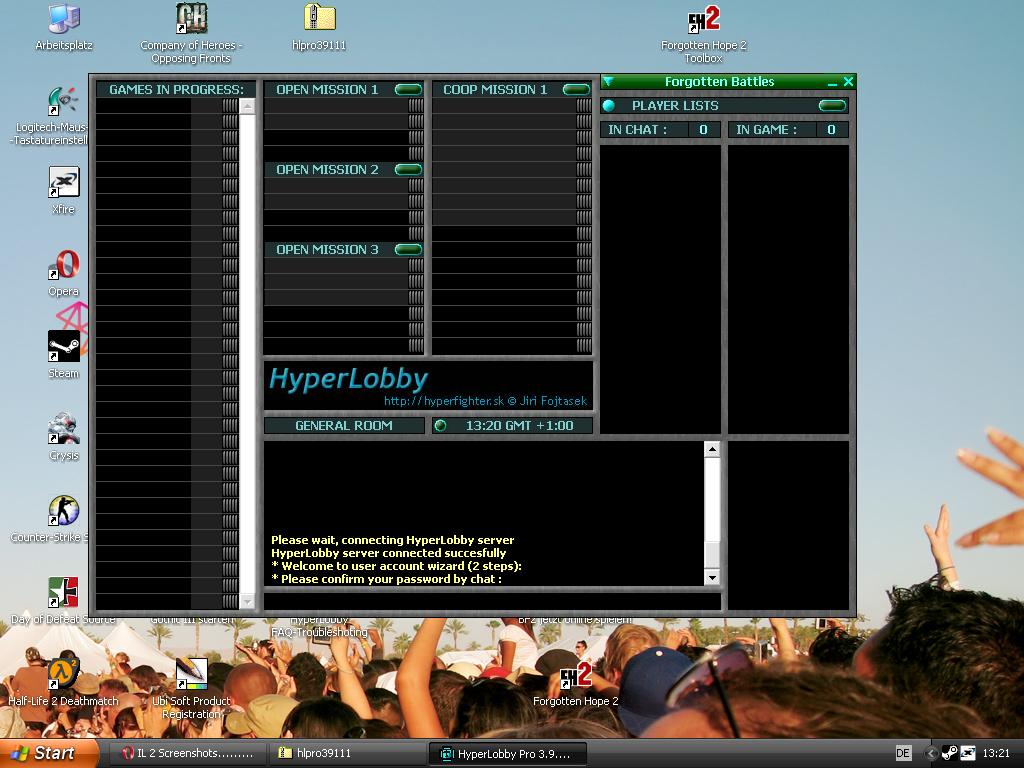Select the Crysis desktop shortcut
This screenshot has height=768, width=1024.
coord(63,436)
